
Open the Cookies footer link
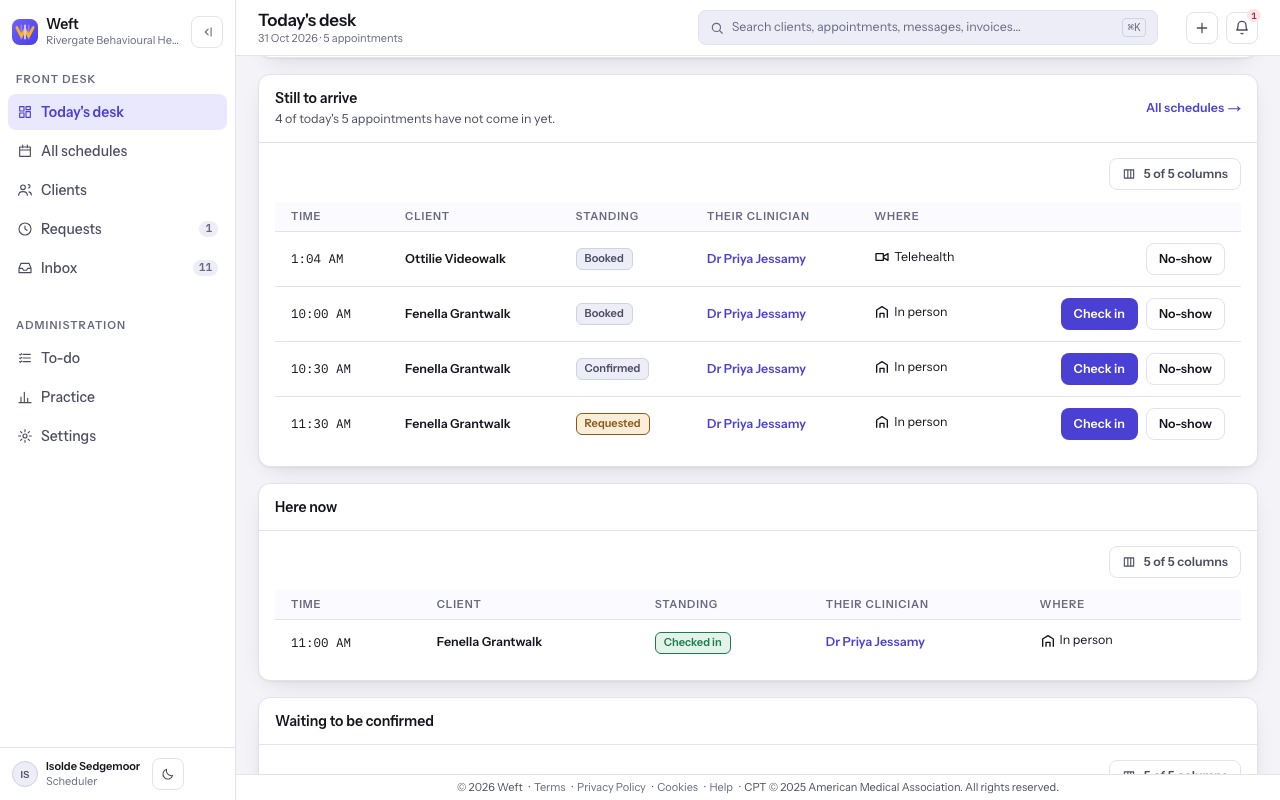pos(677,787)
